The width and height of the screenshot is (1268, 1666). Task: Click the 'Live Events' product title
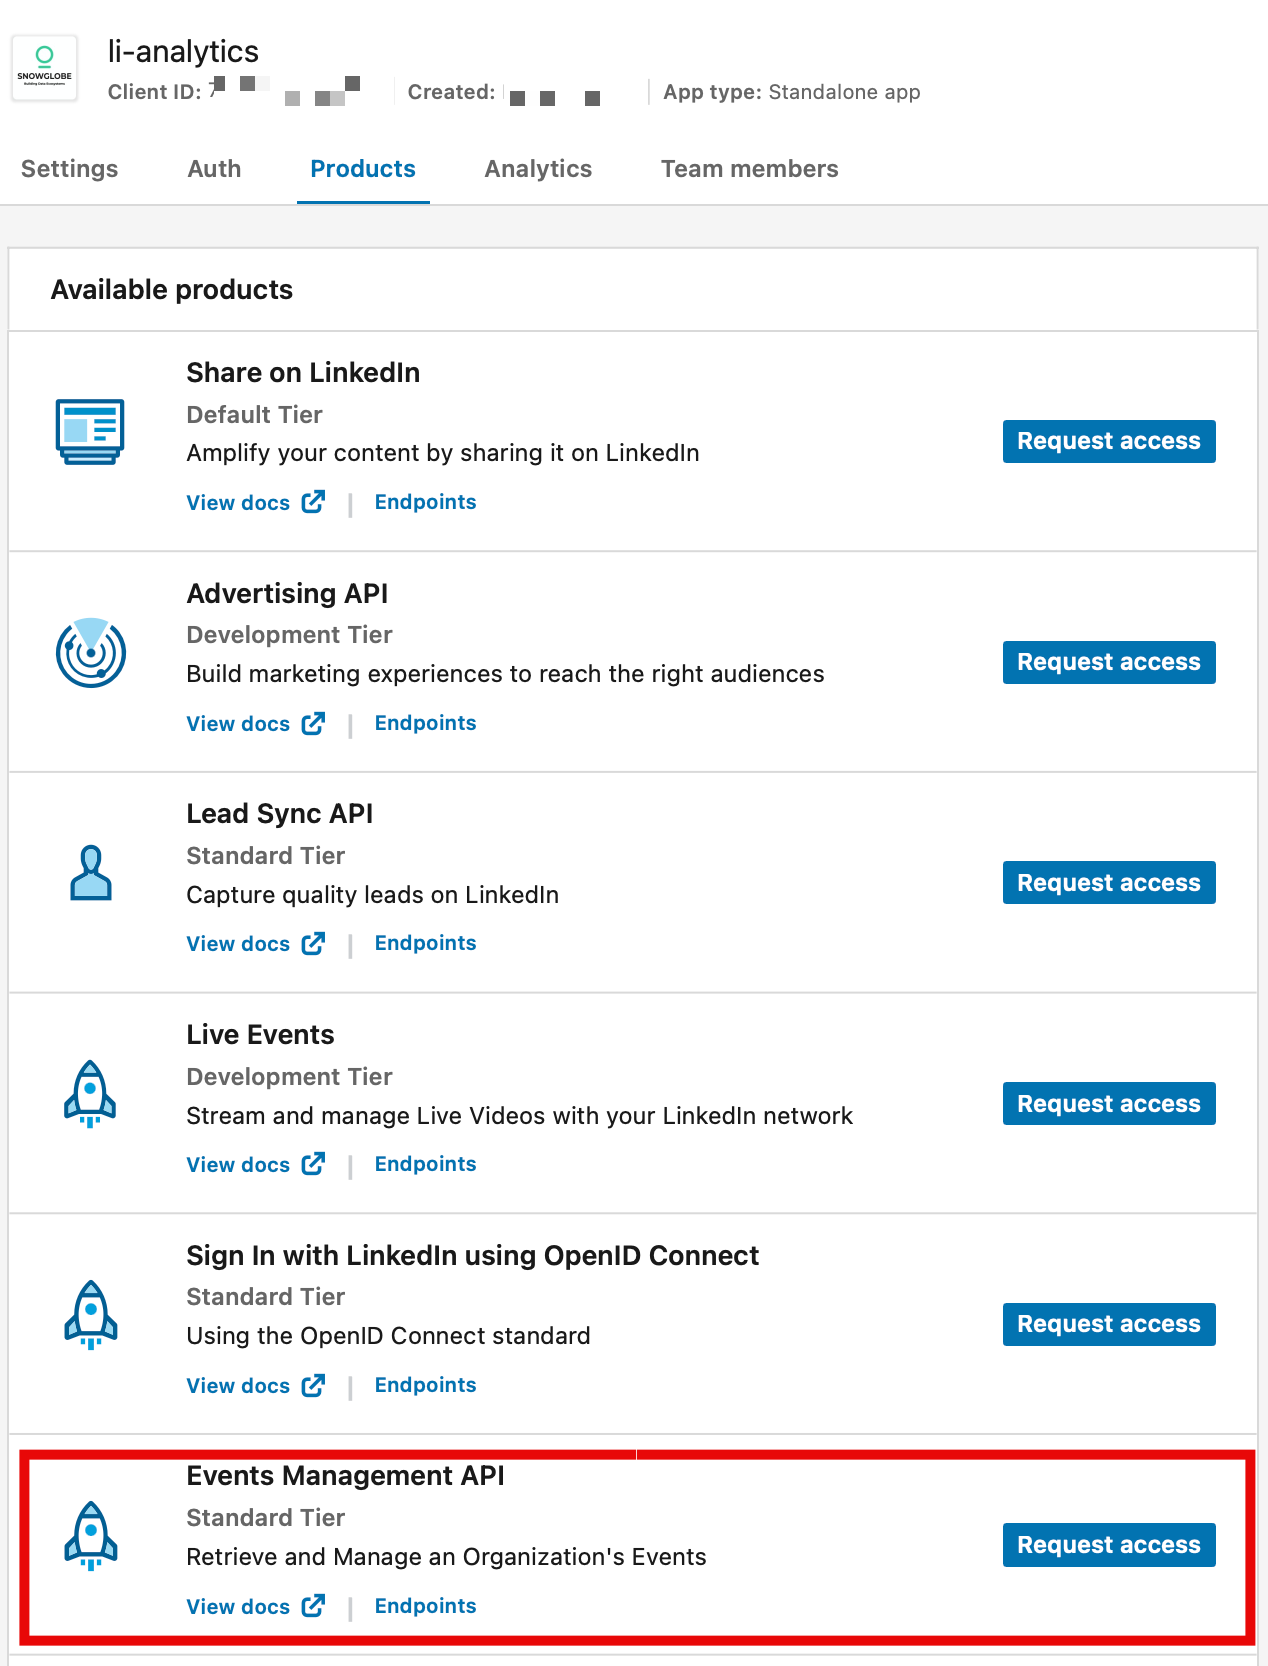260,1035
